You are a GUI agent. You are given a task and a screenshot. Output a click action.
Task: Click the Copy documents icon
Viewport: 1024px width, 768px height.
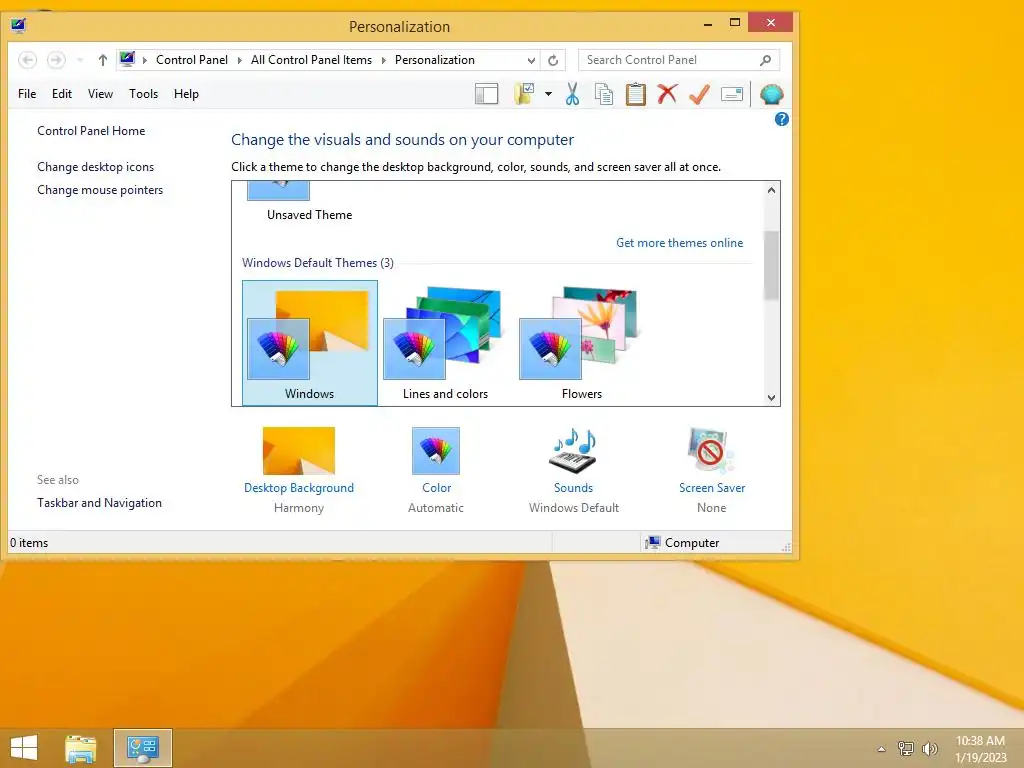[603, 94]
